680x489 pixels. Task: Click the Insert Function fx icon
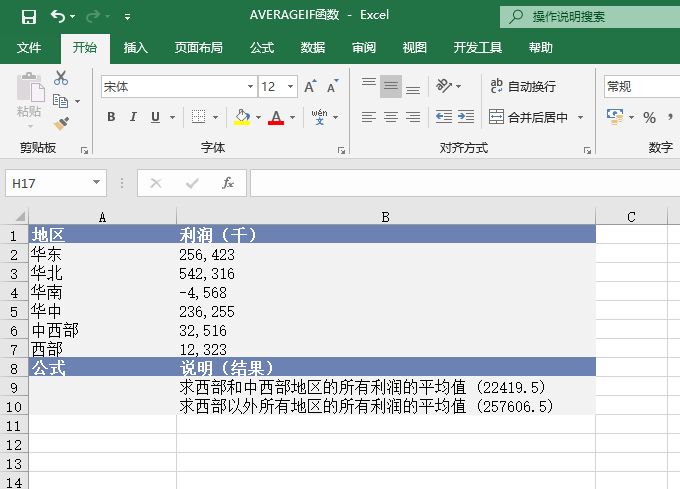click(x=228, y=183)
